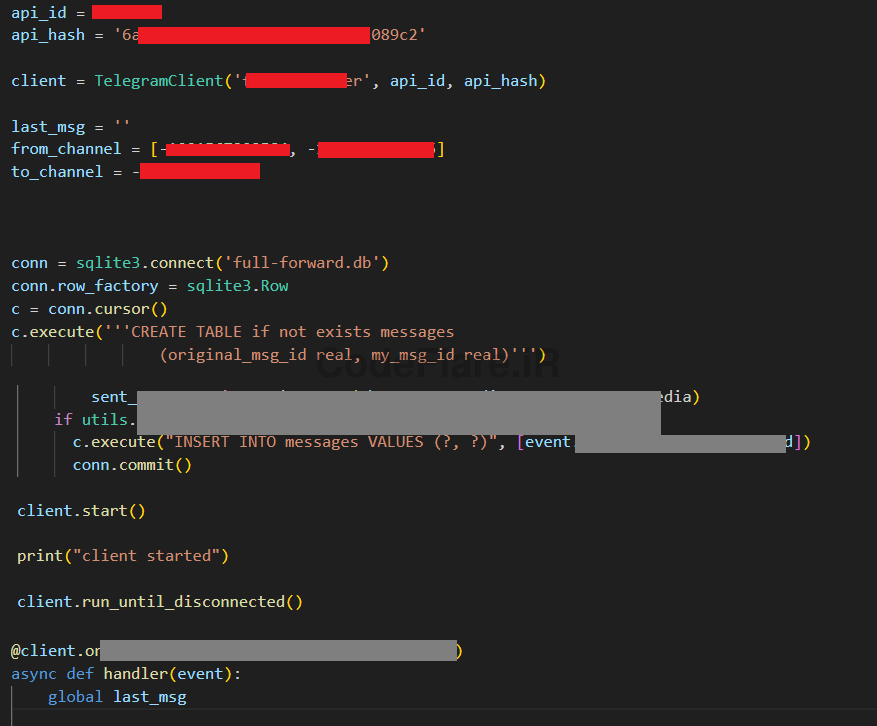Image resolution: width=877 pixels, height=726 pixels.
Task: Click the conn.cursor() call
Action: 108,309
